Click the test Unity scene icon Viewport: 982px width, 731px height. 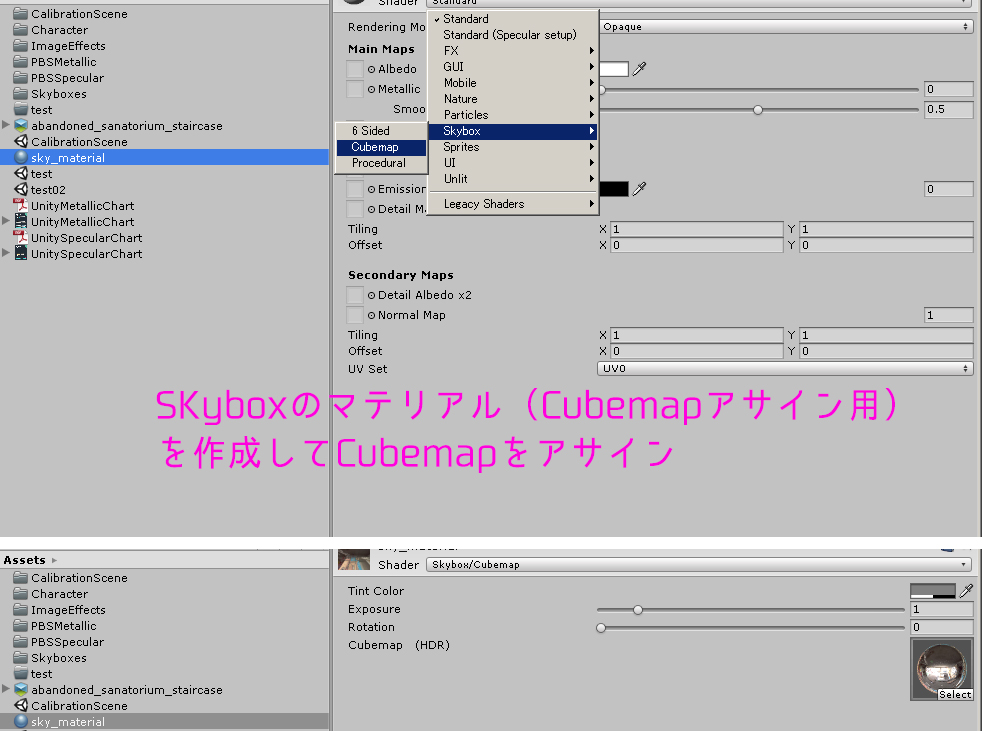[x=21, y=174]
